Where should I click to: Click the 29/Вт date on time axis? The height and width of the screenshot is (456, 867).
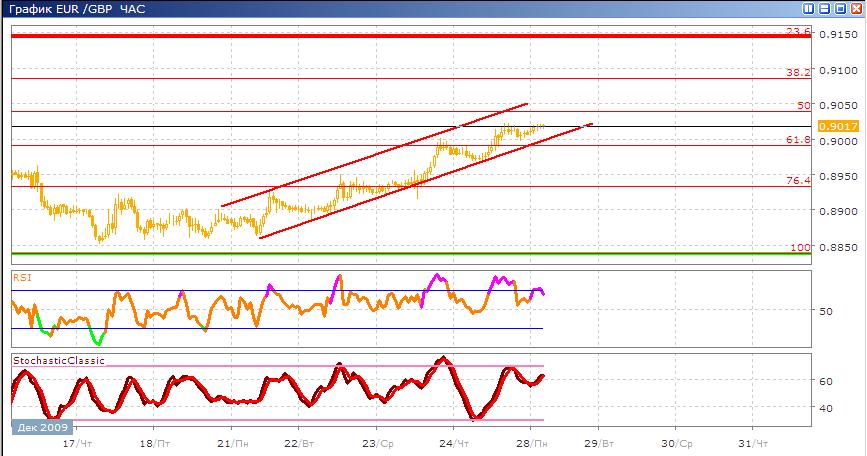point(597,442)
